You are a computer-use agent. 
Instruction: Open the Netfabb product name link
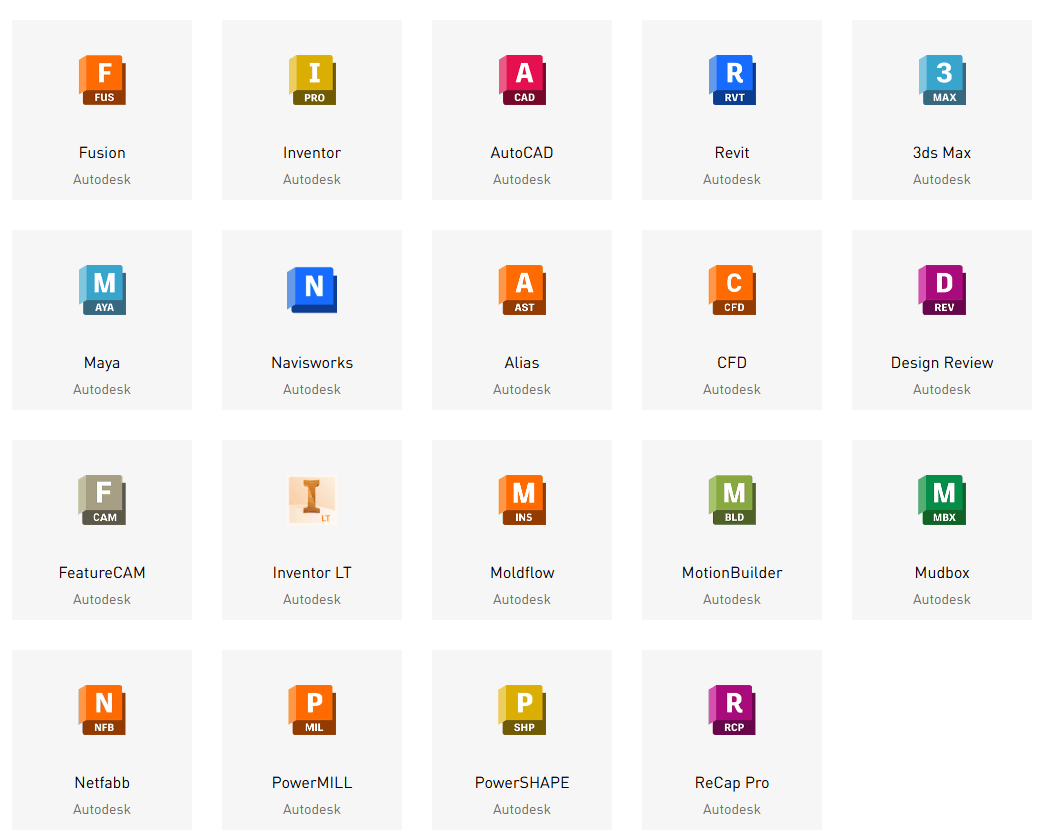tap(102, 783)
